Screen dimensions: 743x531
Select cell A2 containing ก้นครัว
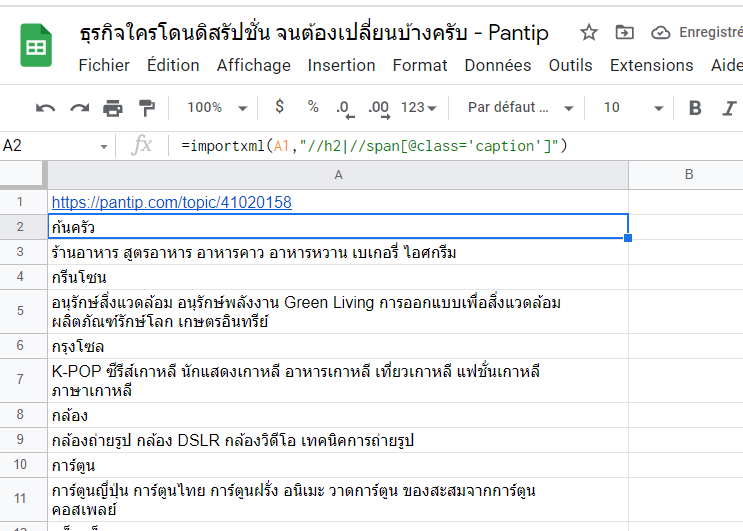point(338,227)
